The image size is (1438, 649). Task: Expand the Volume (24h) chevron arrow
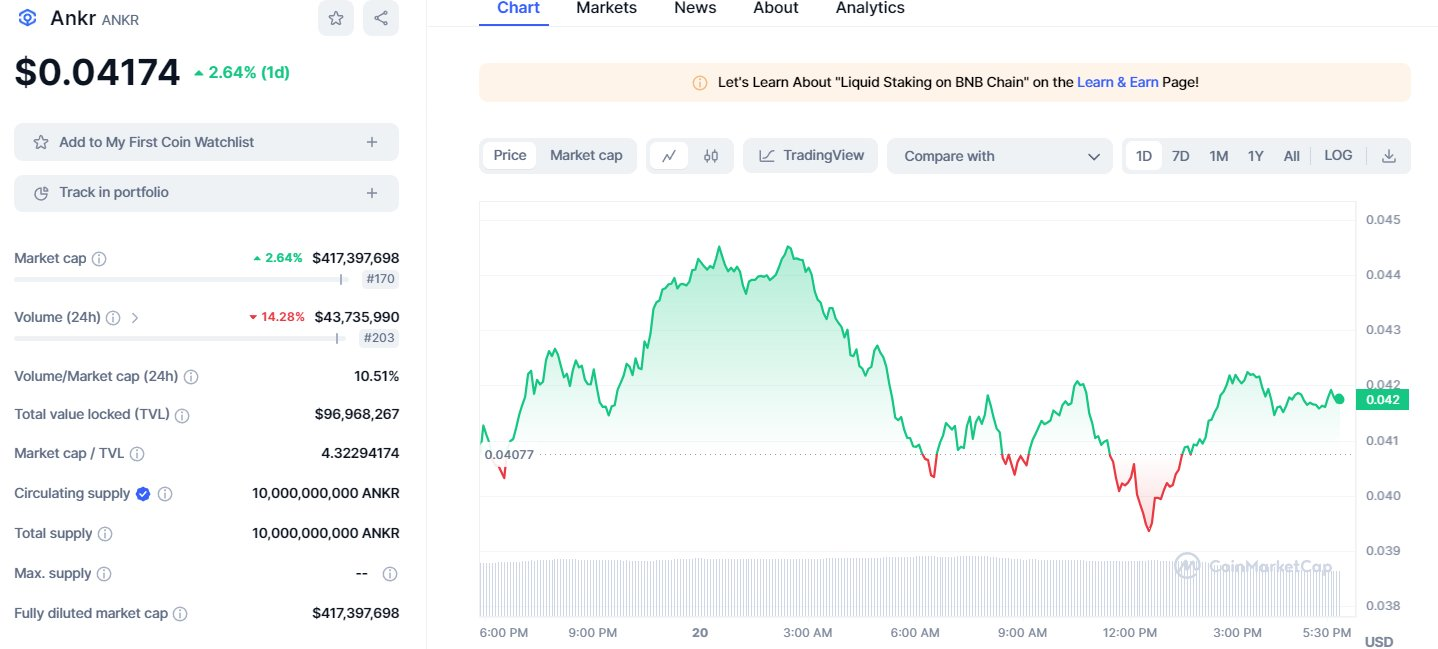(135, 318)
